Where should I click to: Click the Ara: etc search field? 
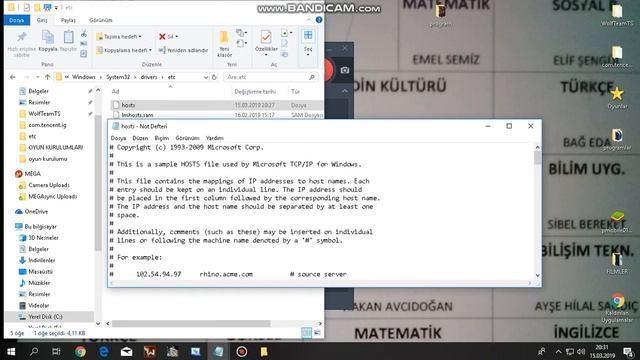click(x=270, y=77)
